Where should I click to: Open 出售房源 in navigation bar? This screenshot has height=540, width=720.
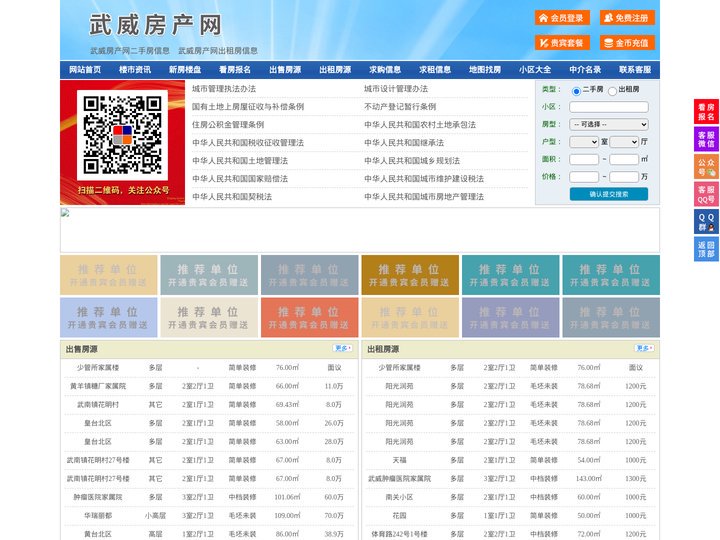(x=285, y=70)
